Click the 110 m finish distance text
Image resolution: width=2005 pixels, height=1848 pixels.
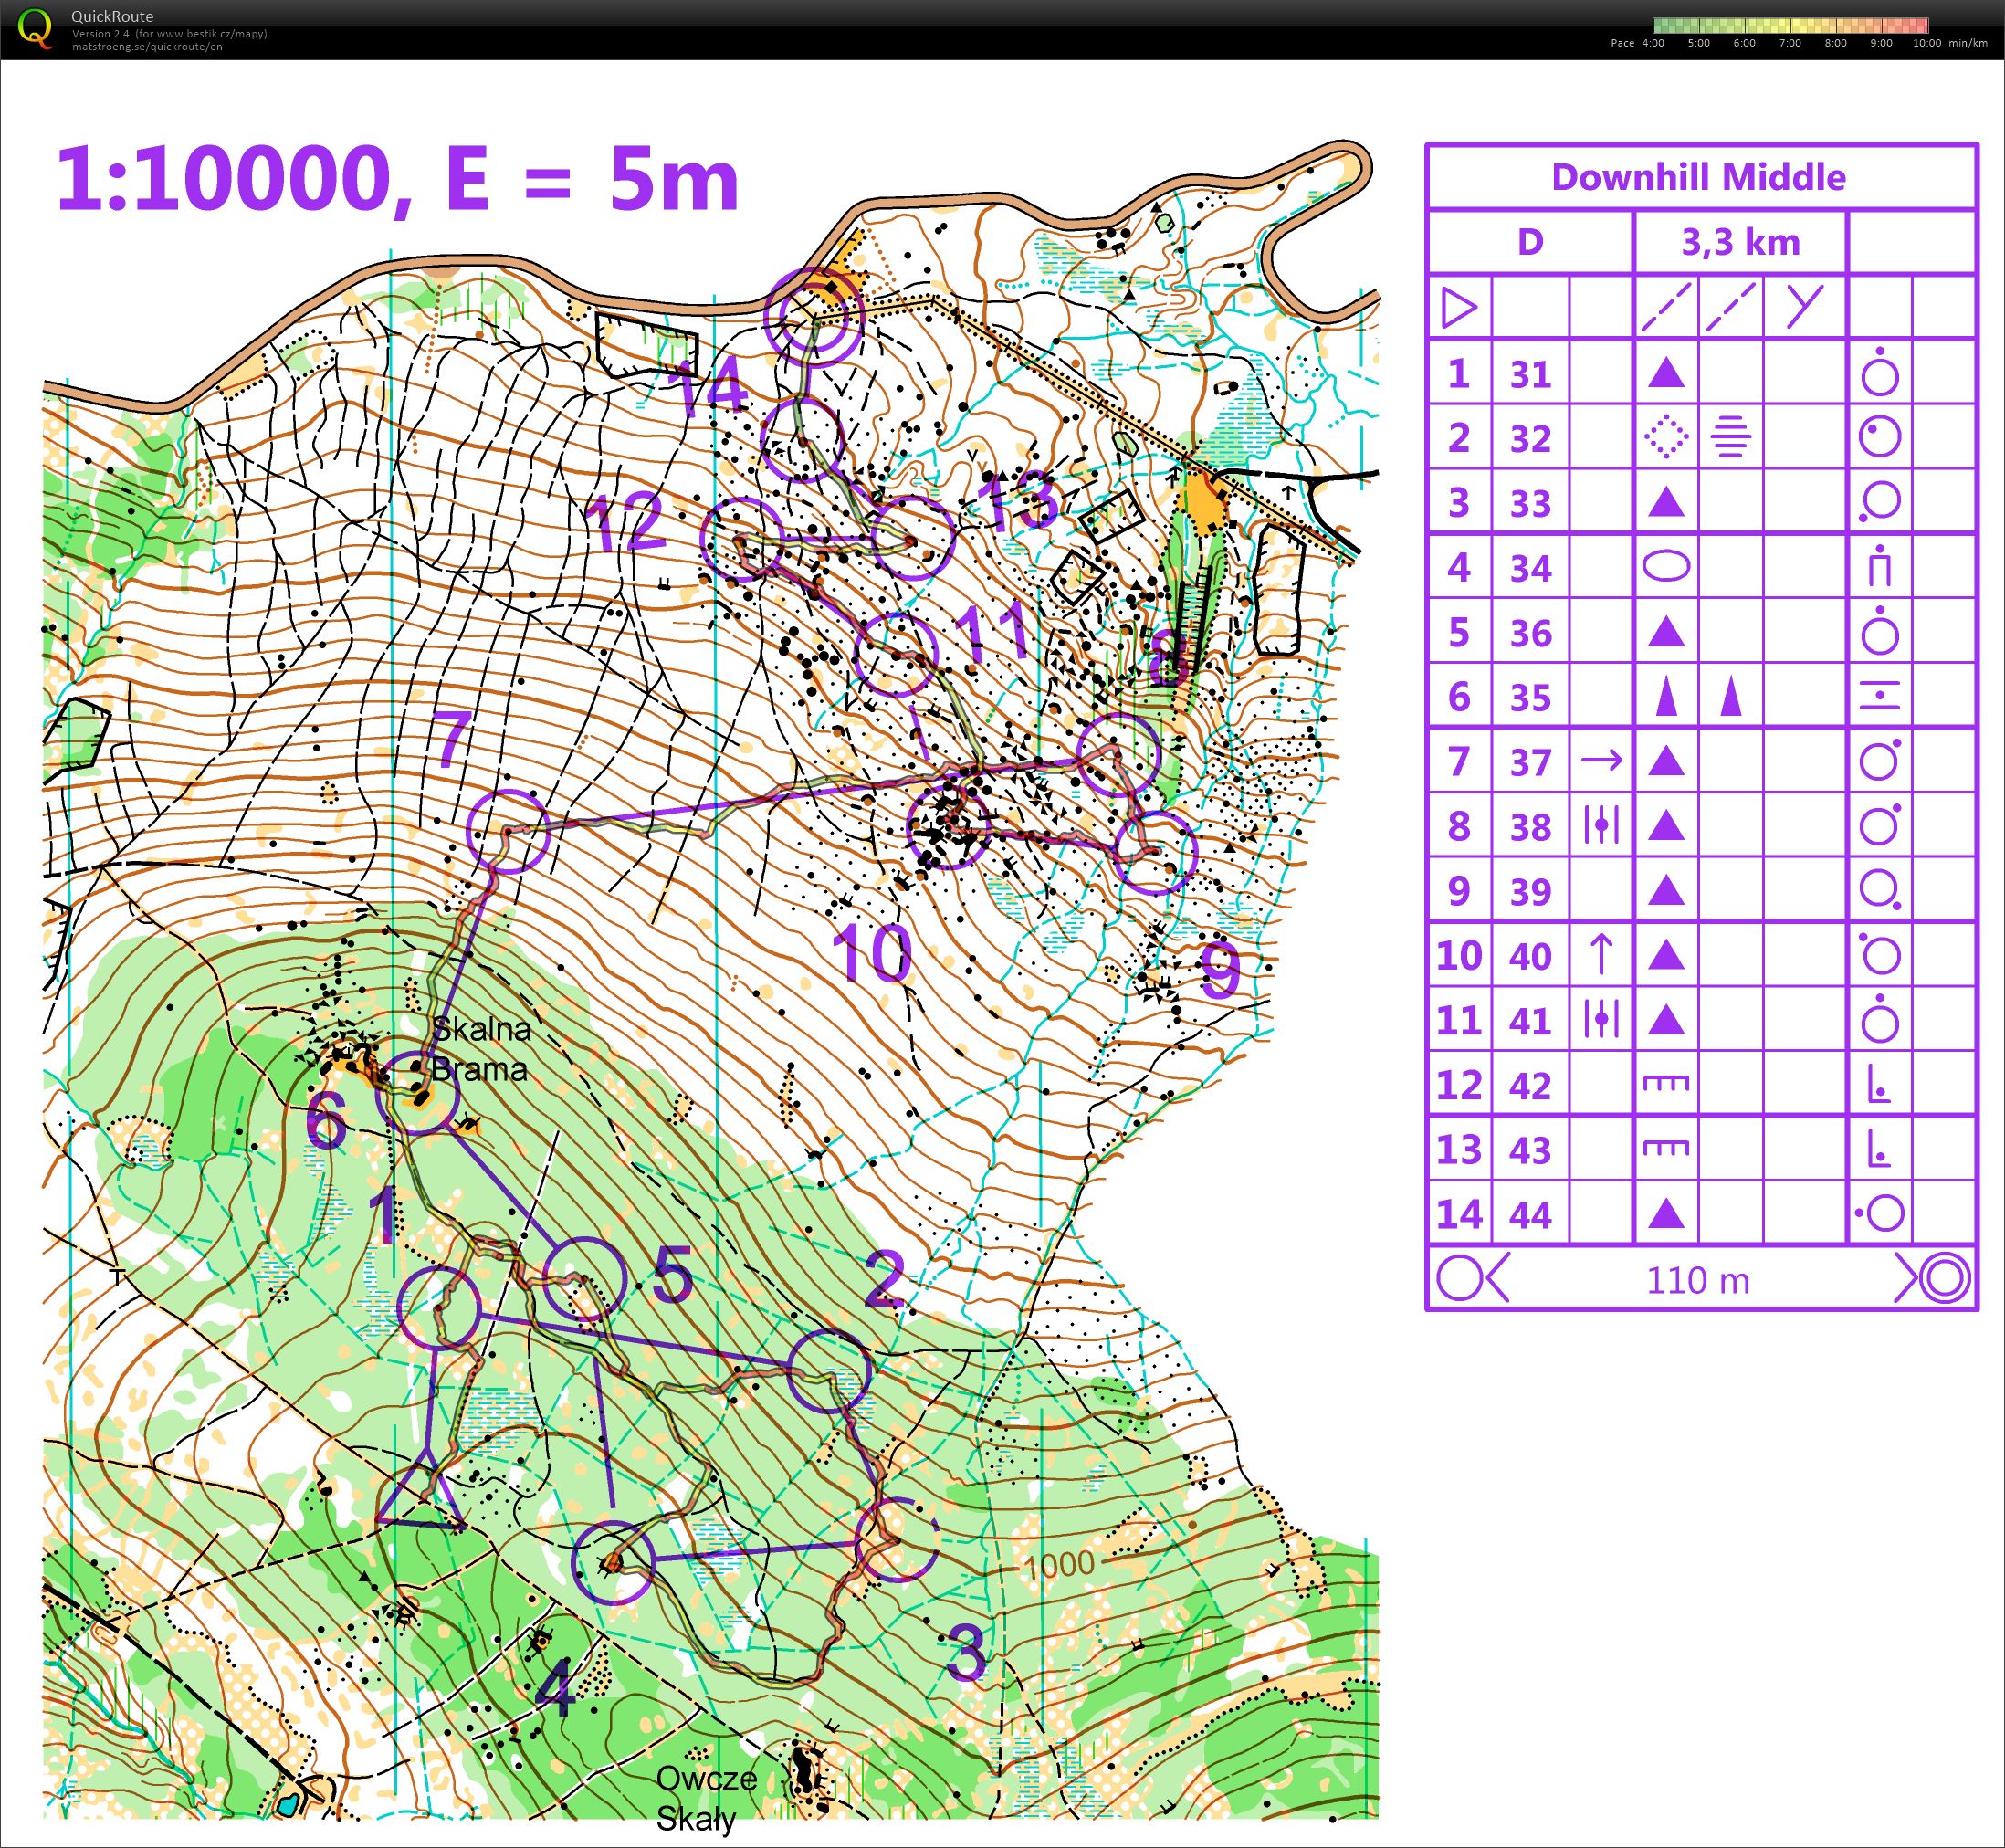(1698, 1280)
